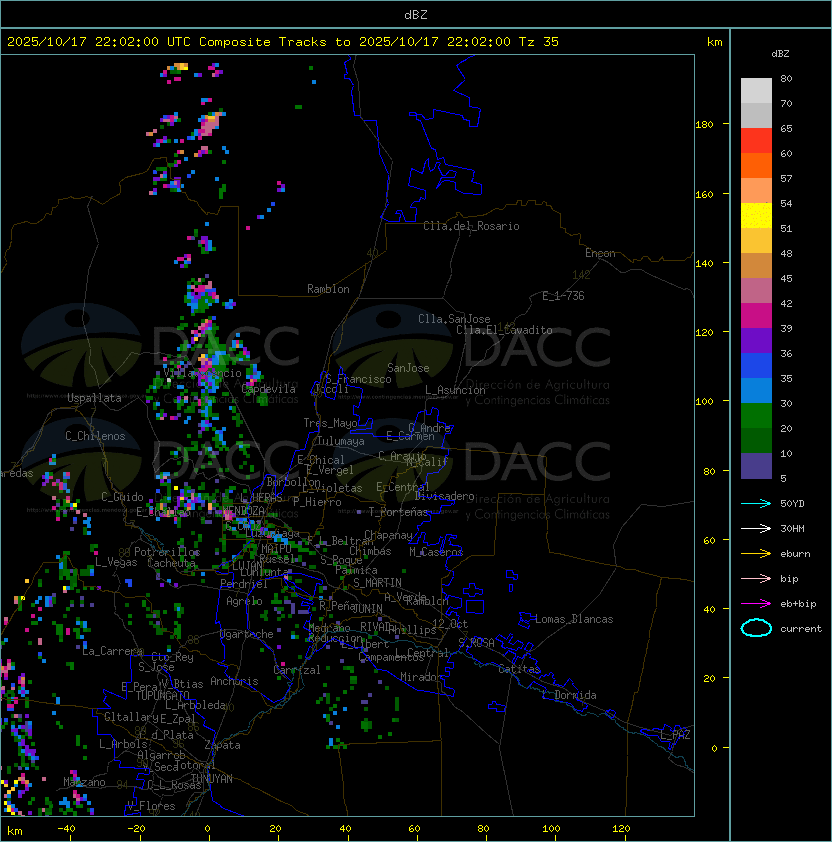Image resolution: width=832 pixels, height=842 pixels.
Task: Click the cyan 50YD arrow legend icon
Action: pyautogui.click(x=756, y=503)
